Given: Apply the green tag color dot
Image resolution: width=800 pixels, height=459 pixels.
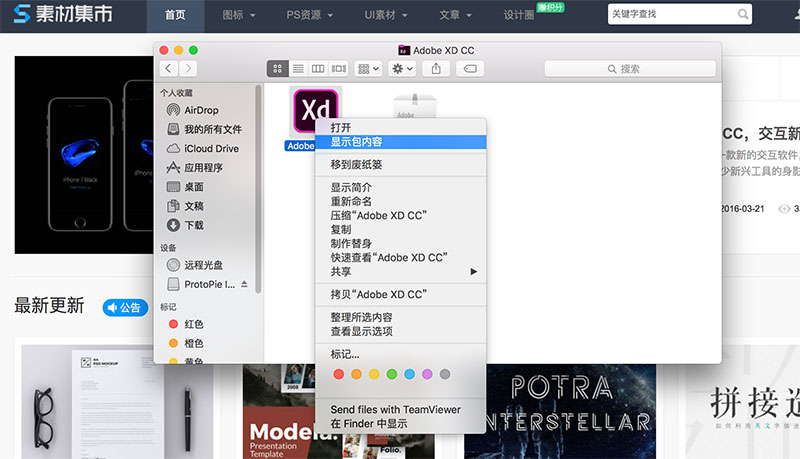Looking at the screenshot, I should [x=392, y=374].
